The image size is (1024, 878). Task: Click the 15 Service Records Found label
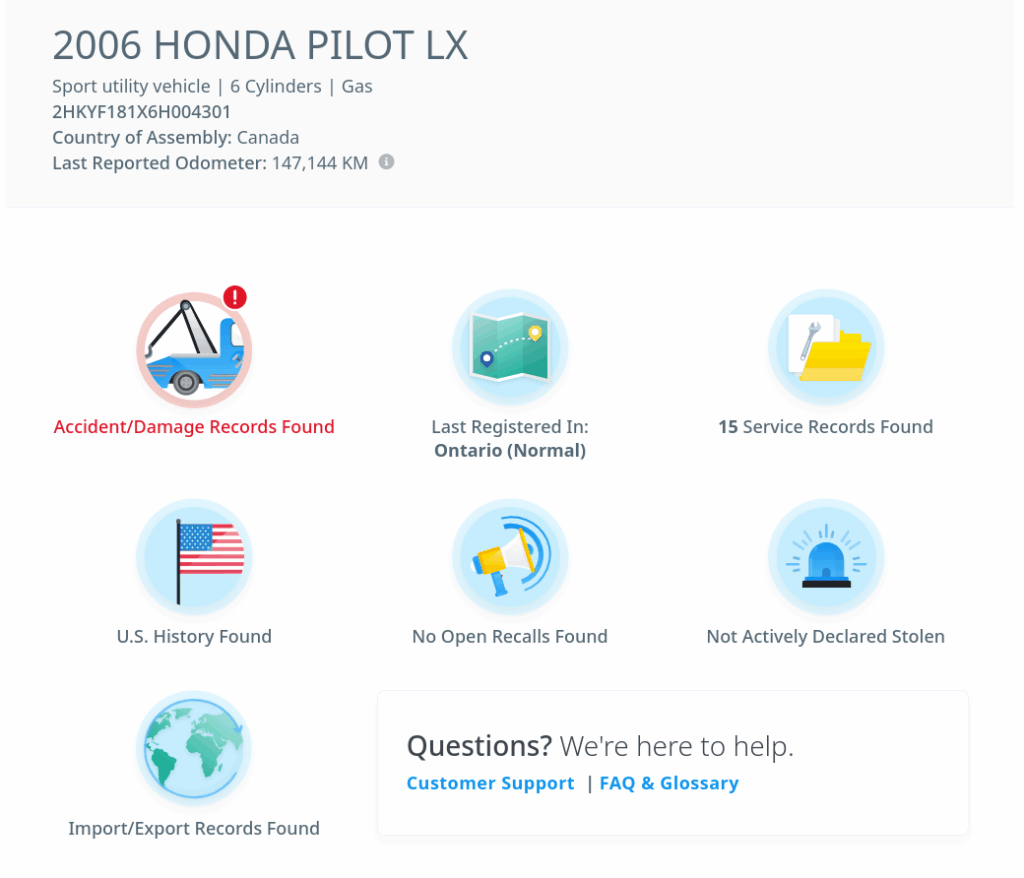pyautogui.click(x=826, y=427)
